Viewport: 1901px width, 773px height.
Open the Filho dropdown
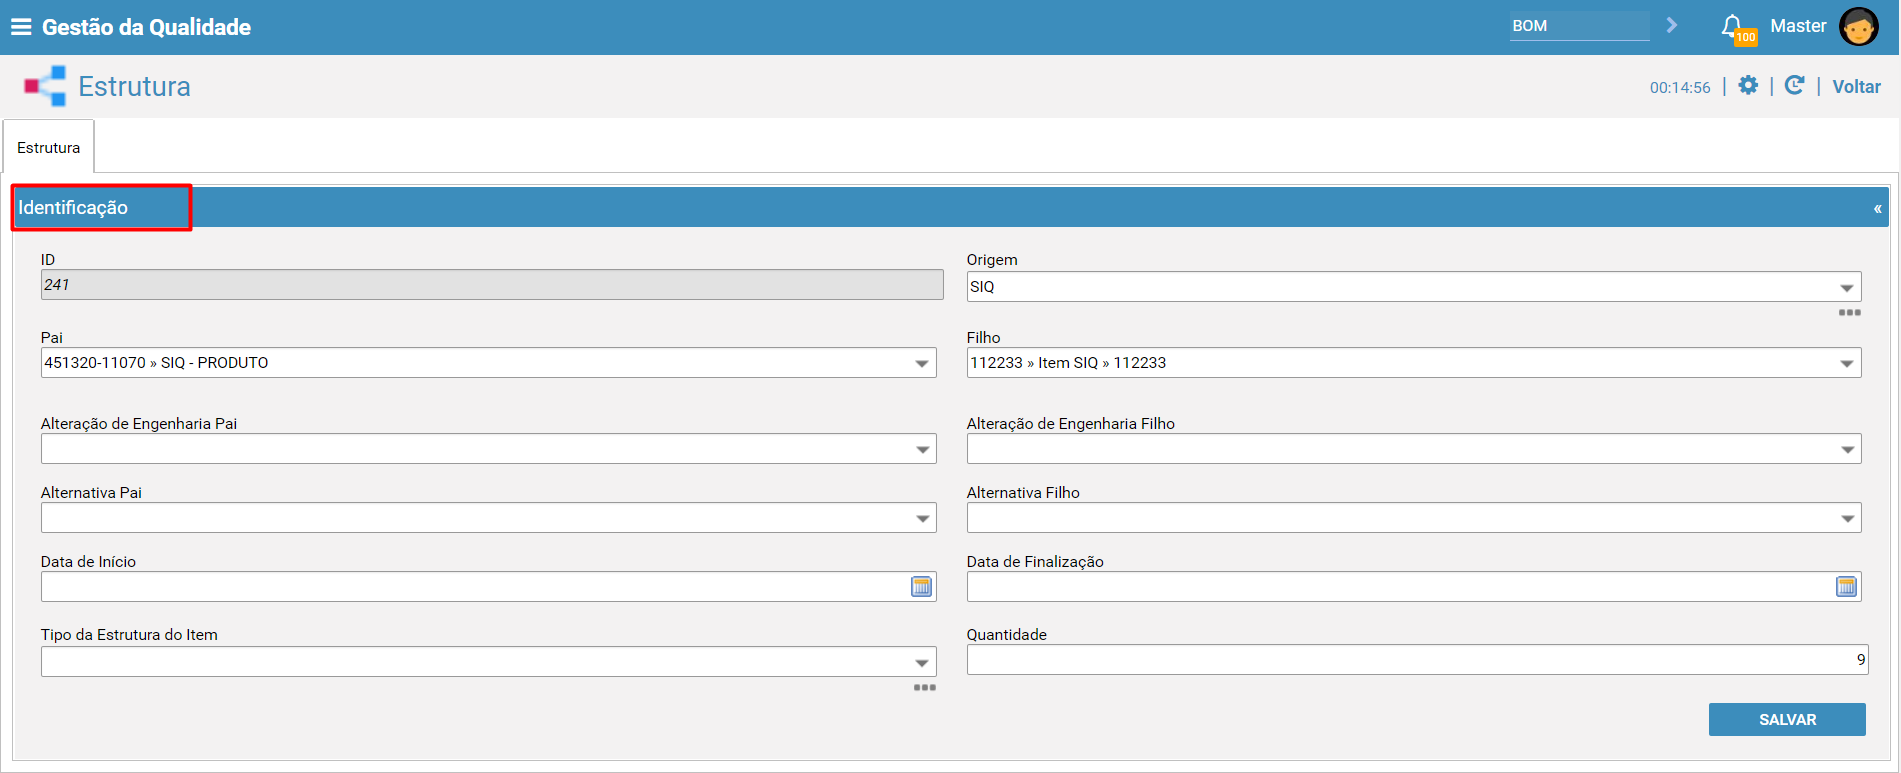(x=1414, y=363)
